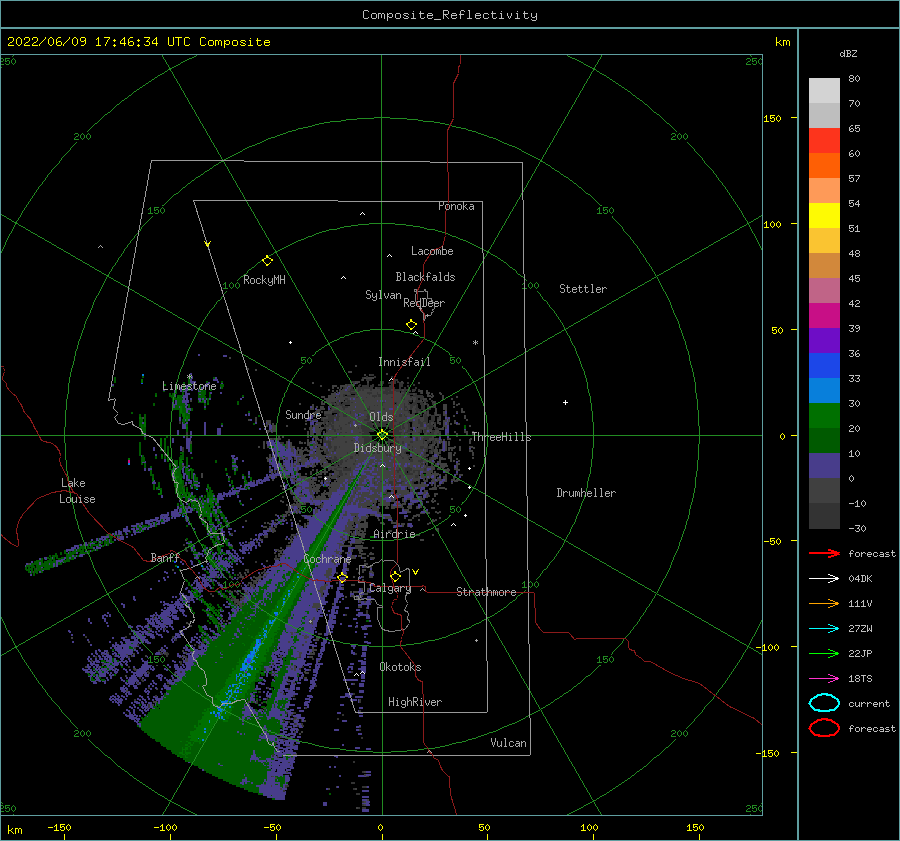Click the 80 value in dBZ legend
This screenshot has width=900, height=841.
[x=854, y=79]
